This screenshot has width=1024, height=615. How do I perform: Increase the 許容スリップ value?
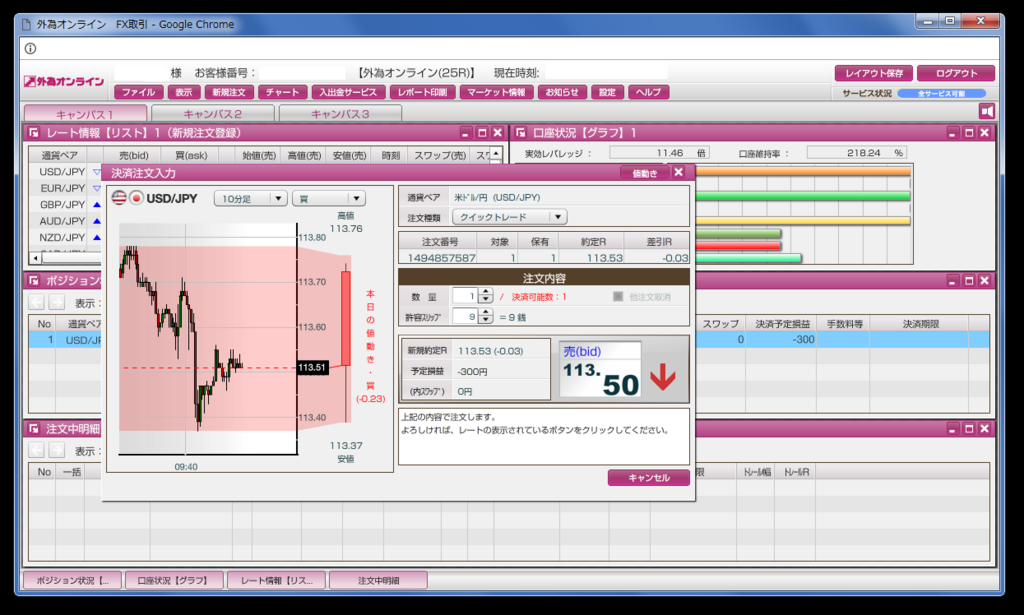[485, 313]
